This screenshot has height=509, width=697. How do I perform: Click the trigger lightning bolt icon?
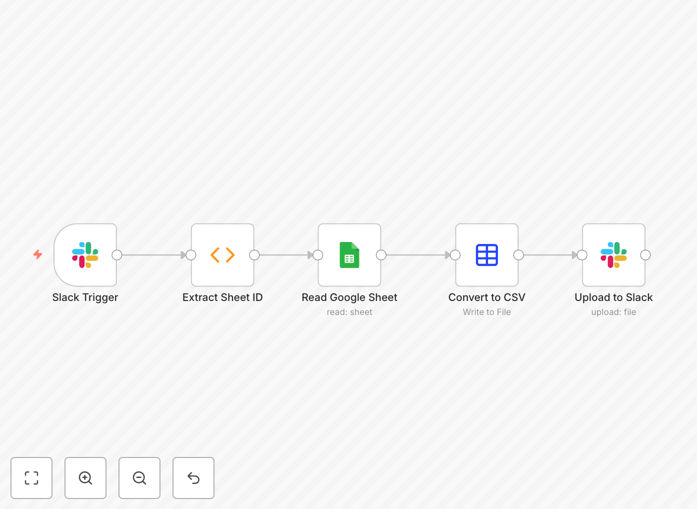click(x=38, y=254)
